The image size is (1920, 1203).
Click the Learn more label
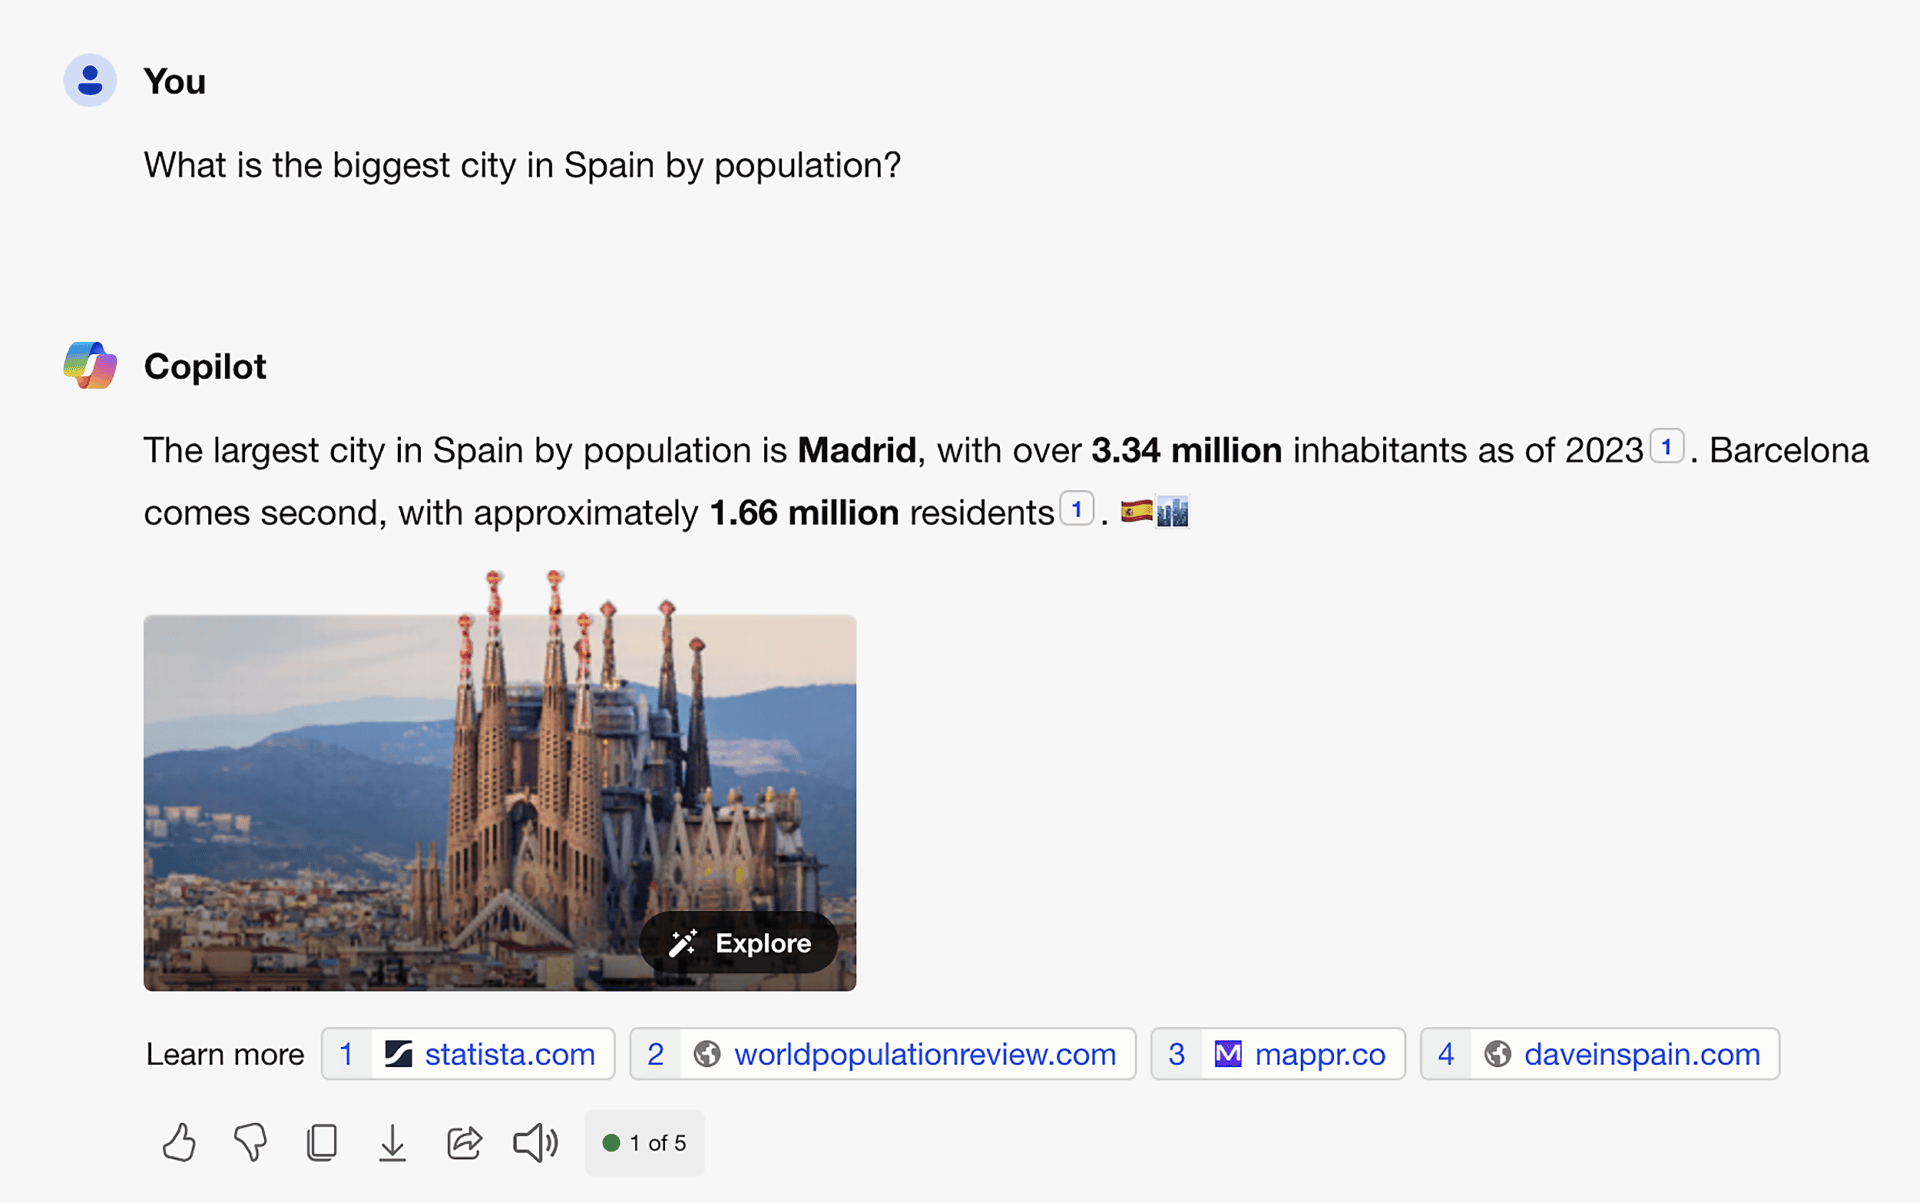pyautogui.click(x=225, y=1054)
